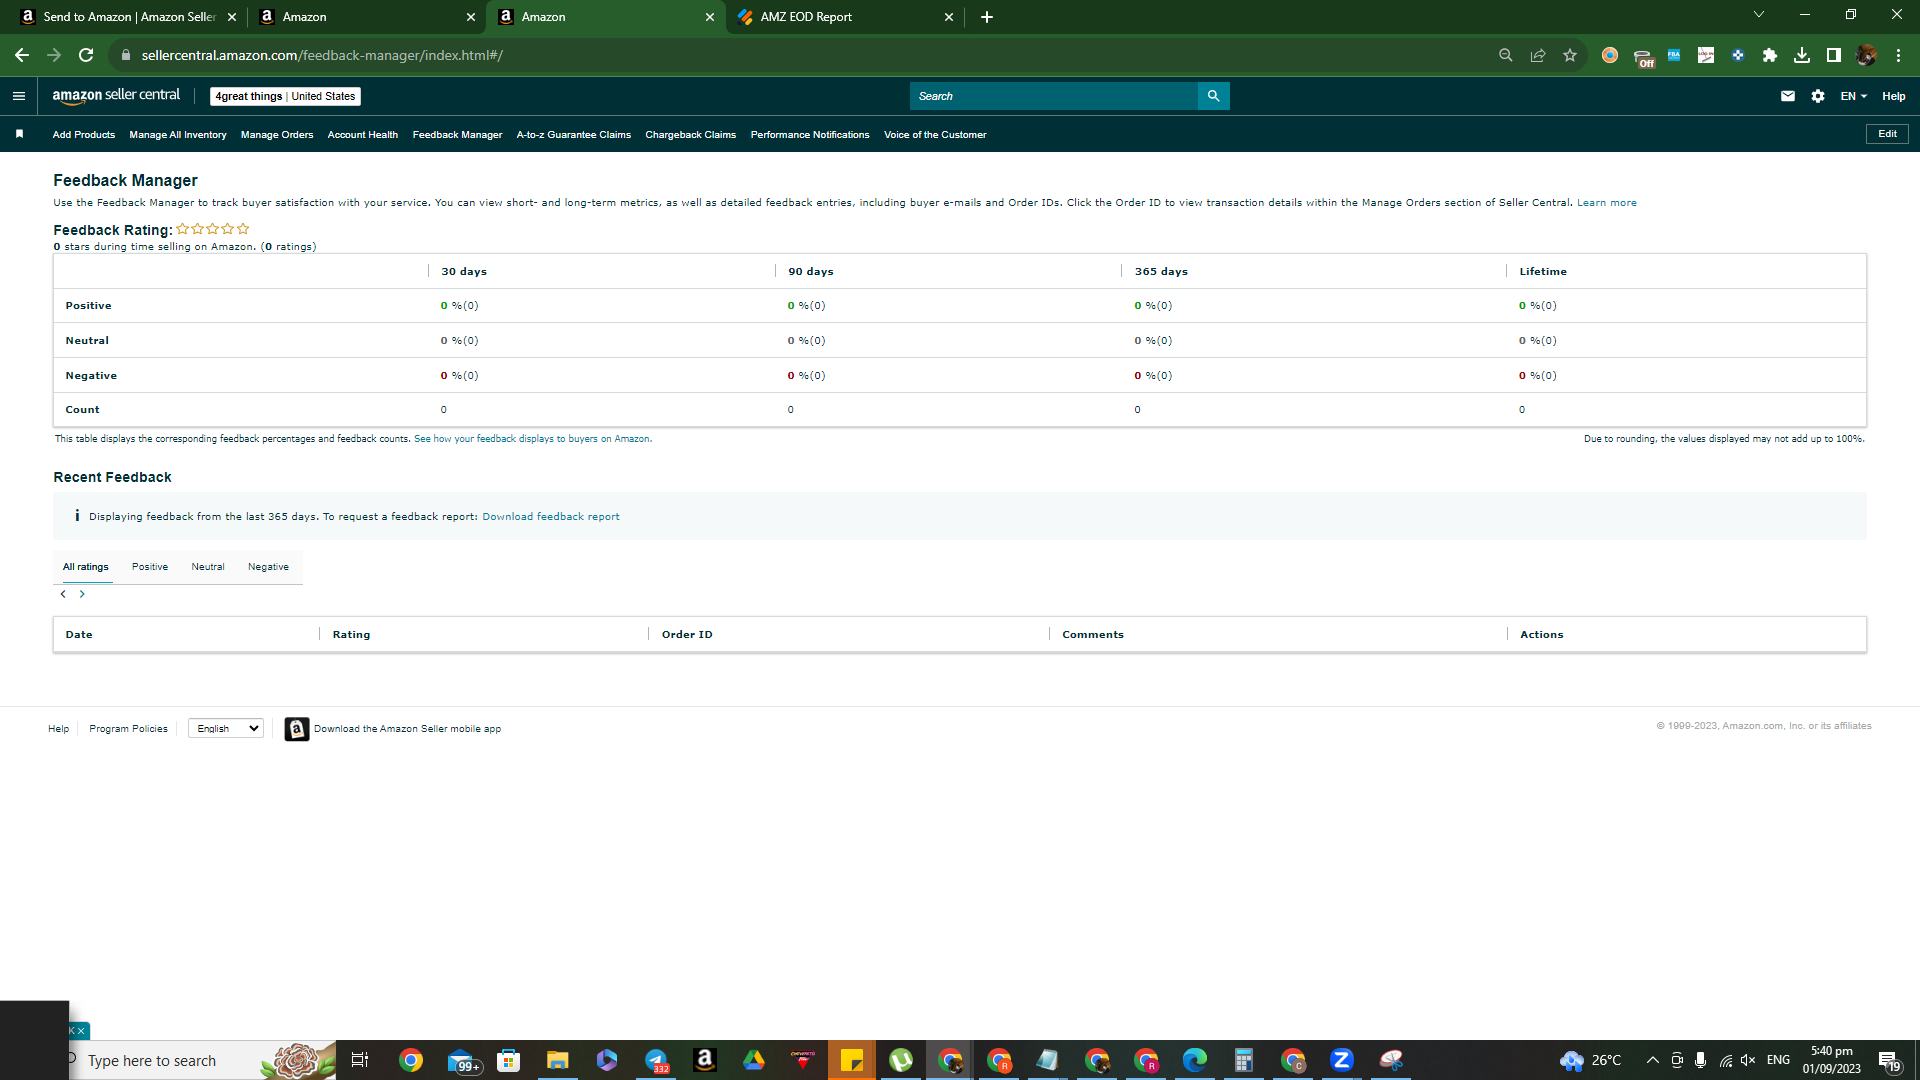
Task: Click the amazon seller central logo
Action: [116, 96]
